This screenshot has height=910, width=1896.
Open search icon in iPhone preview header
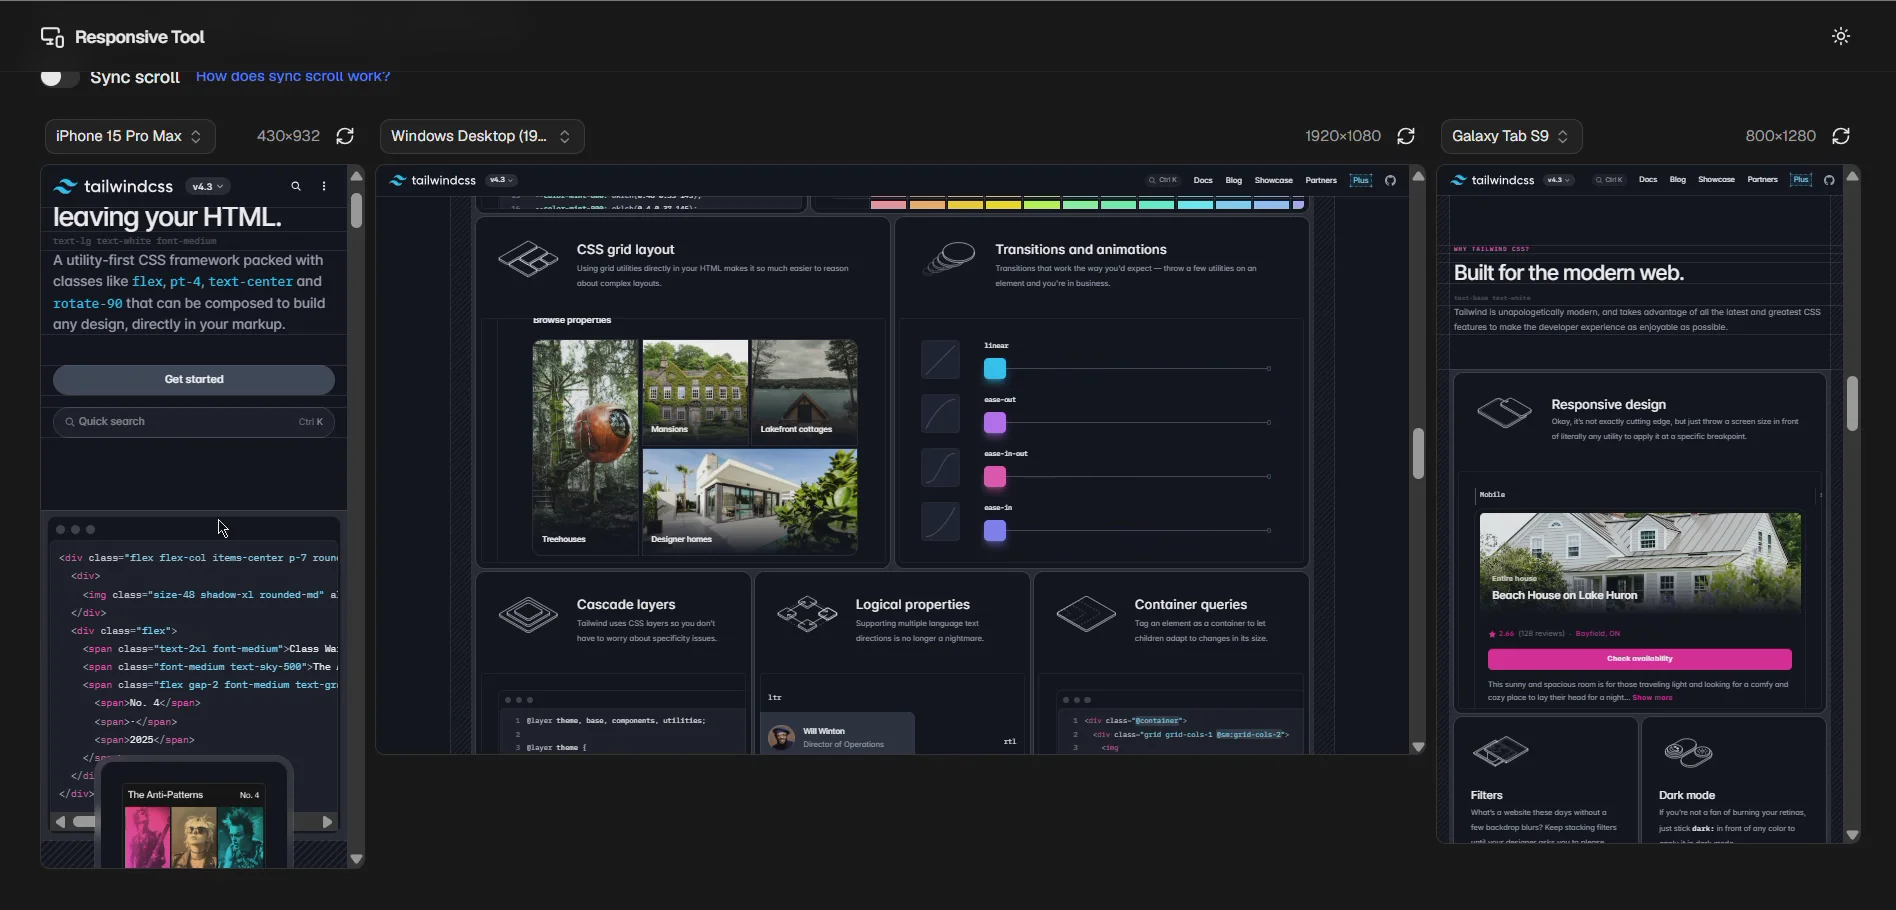[296, 186]
